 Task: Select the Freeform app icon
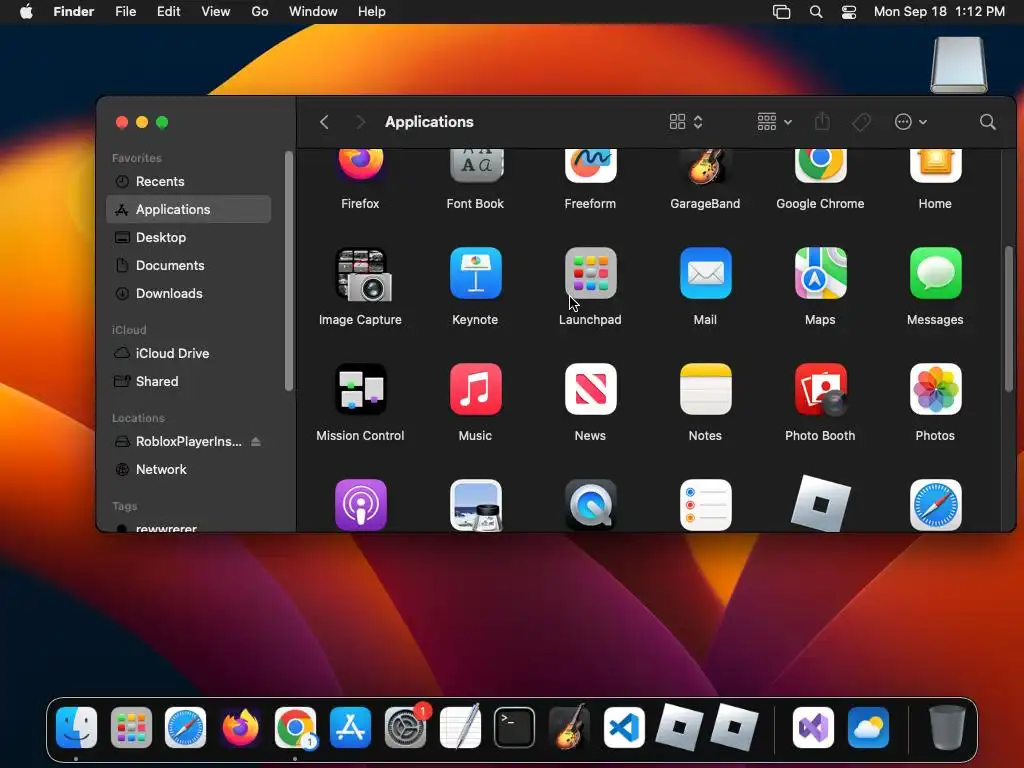[x=590, y=166]
